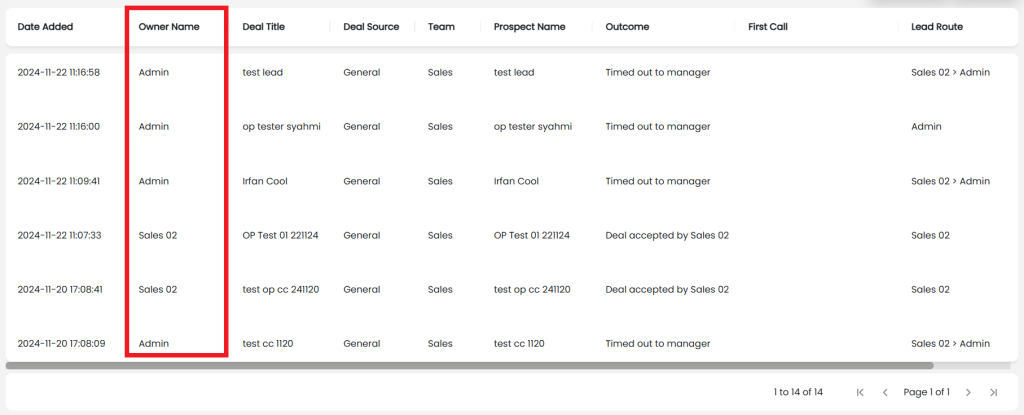Viewport: 1024px width, 415px height.
Task: Click the Team column header
Action: click(441, 27)
